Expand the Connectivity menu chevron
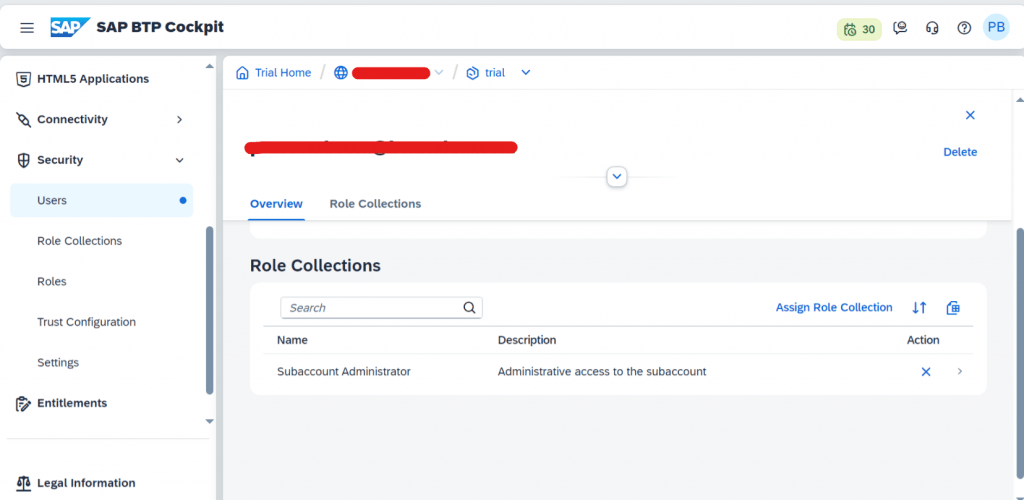1024x500 pixels. pos(180,119)
